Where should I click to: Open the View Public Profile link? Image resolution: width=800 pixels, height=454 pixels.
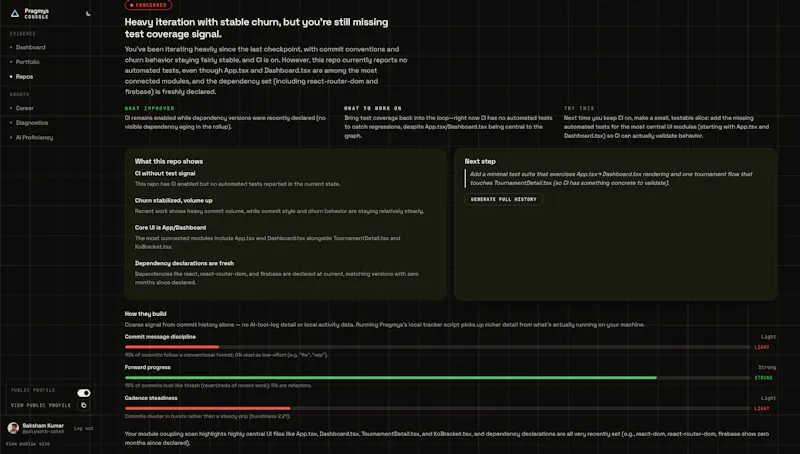pos(41,406)
